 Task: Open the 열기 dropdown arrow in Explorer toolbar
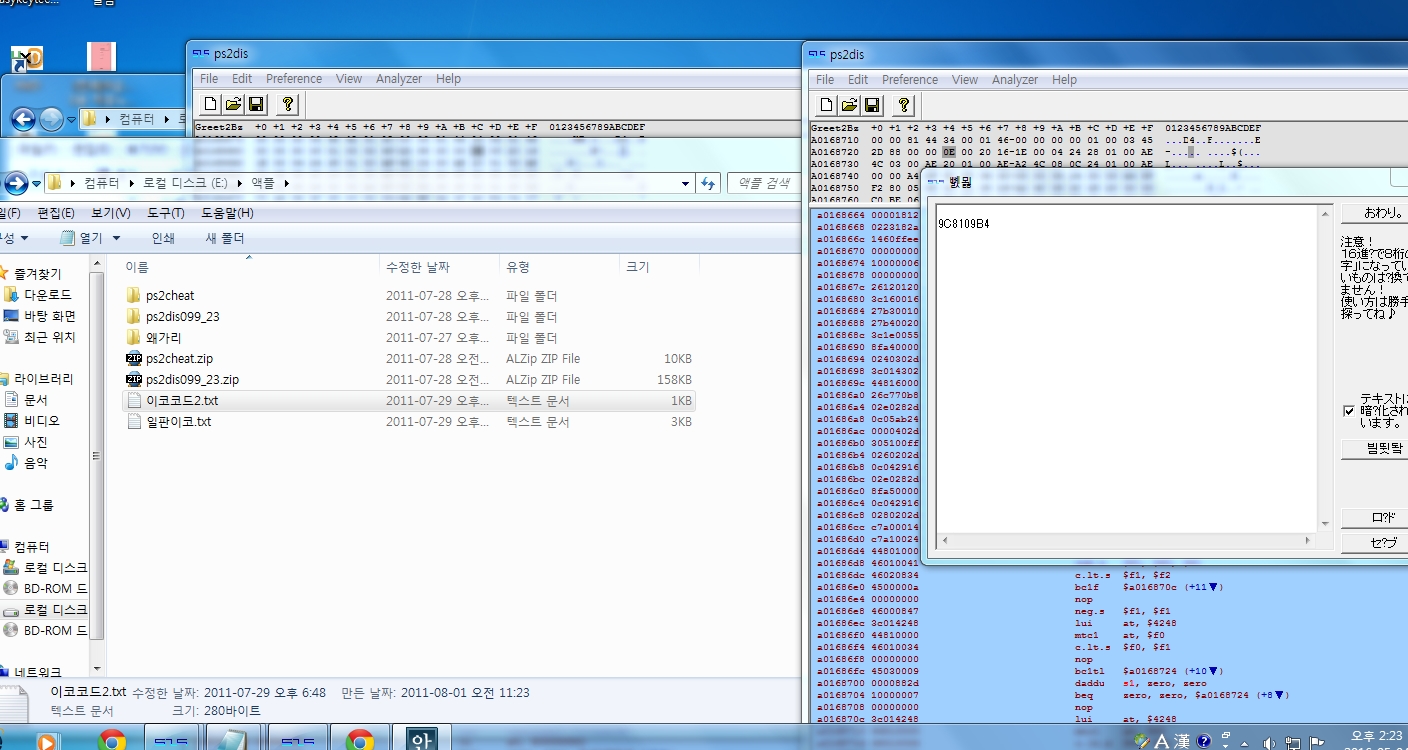click(x=116, y=238)
